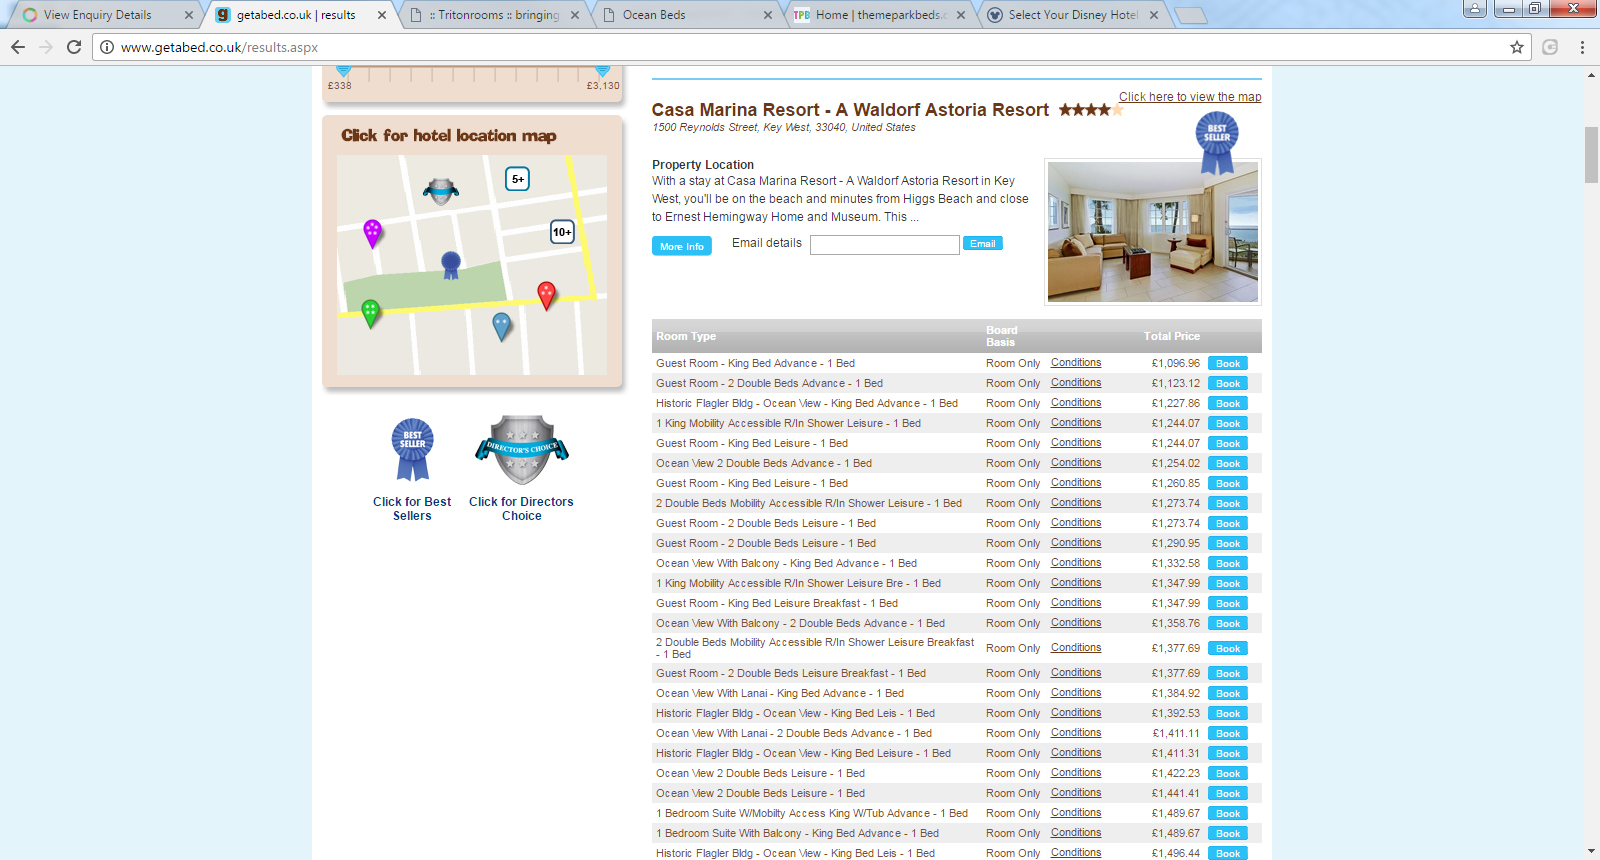
Task: Book Ocean View 2 Double Beds Advance £1,254.02
Action: coord(1228,464)
